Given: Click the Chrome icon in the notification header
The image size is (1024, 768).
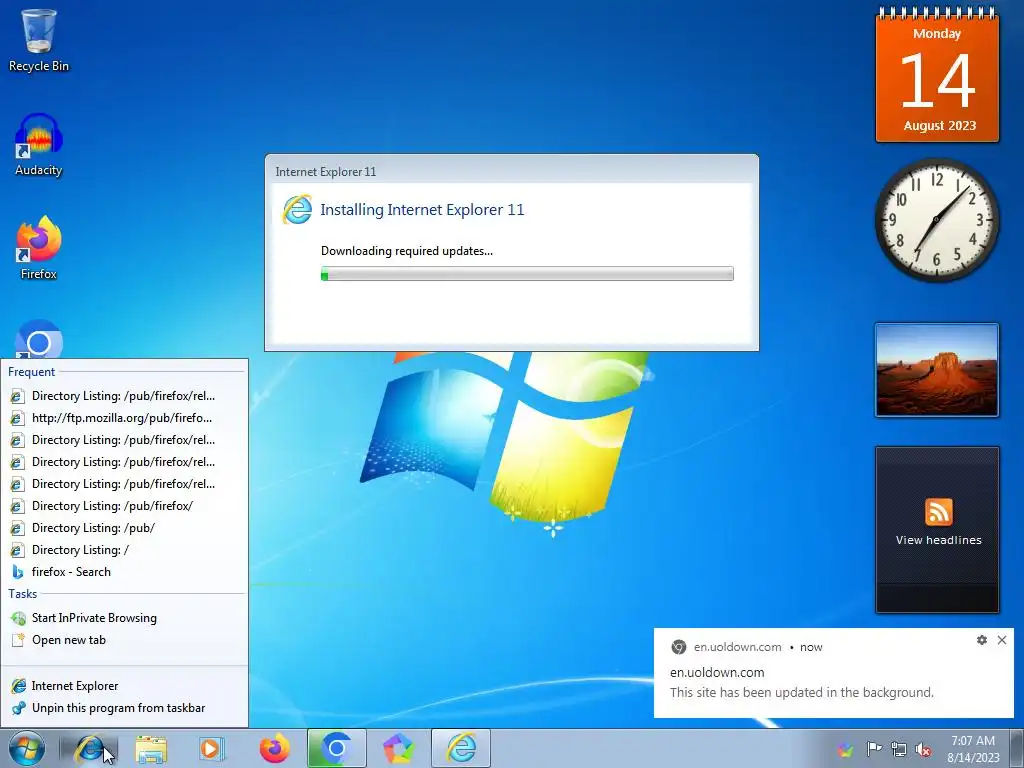Looking at the screenshot, I should 679,647.
